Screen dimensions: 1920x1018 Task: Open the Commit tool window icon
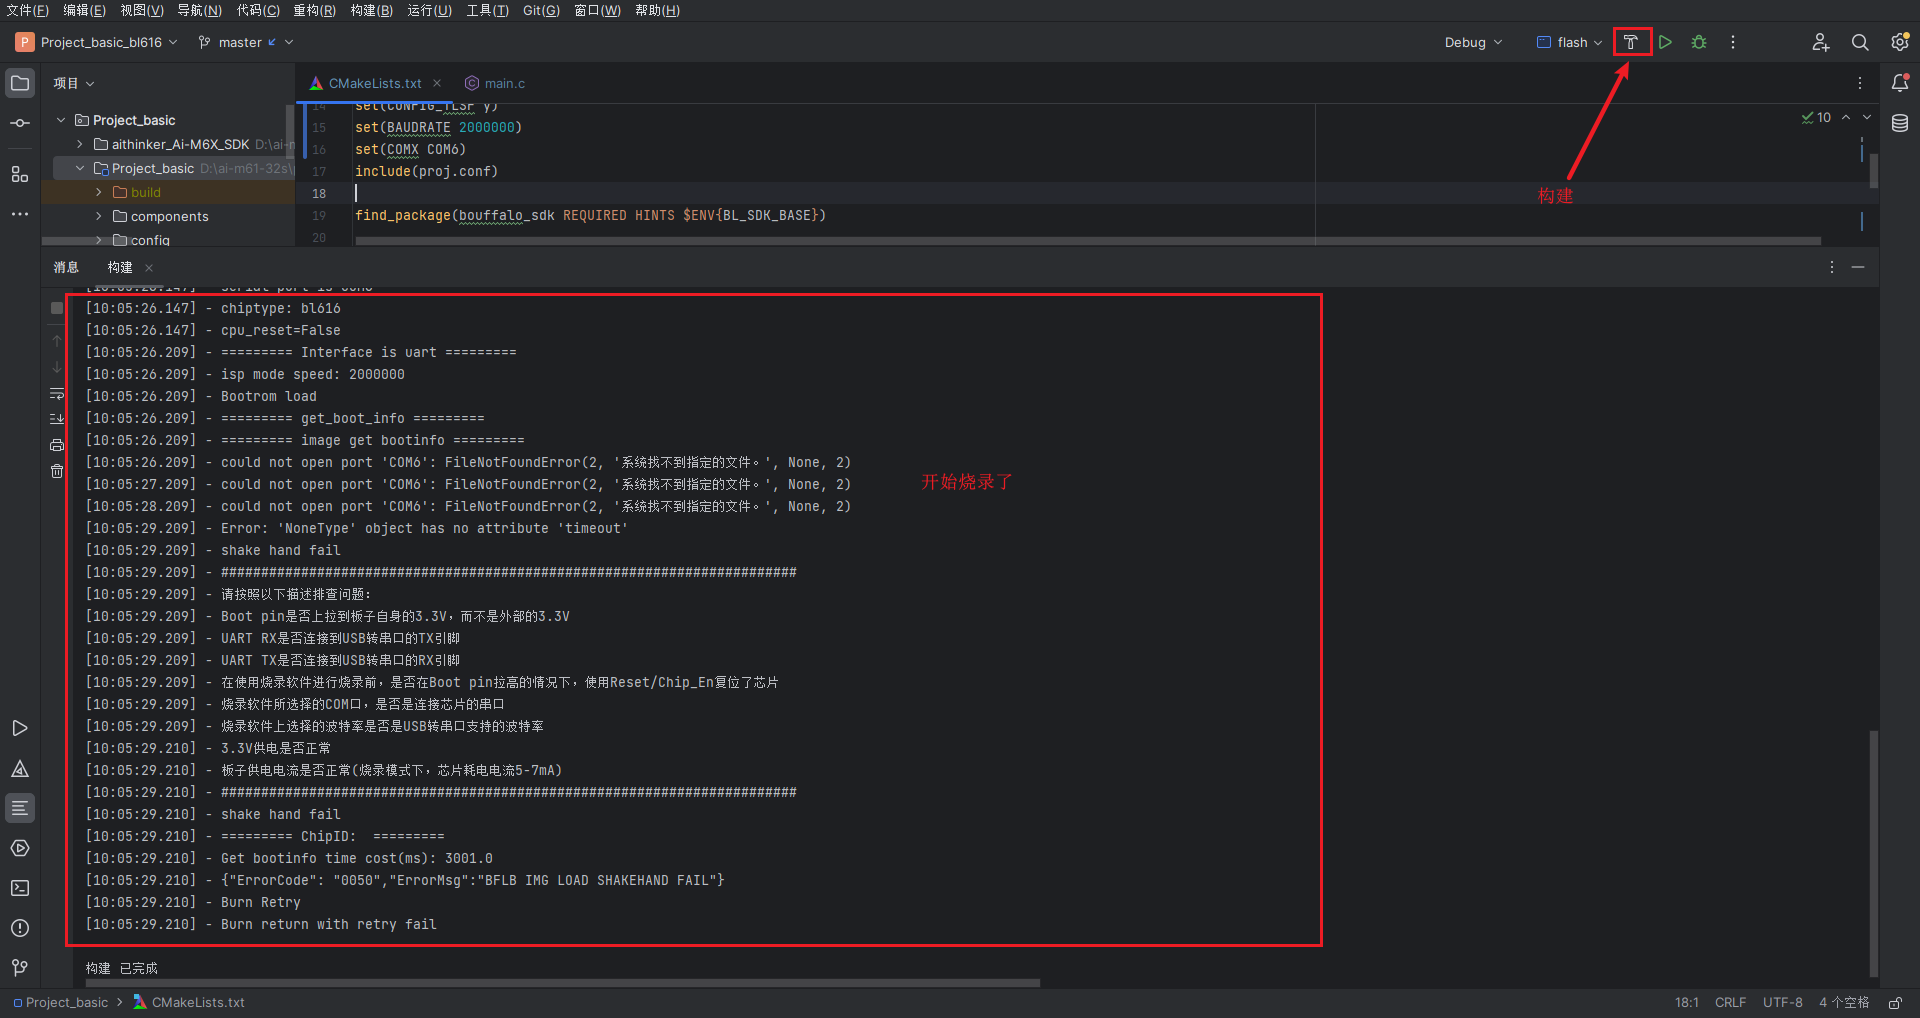20,123
